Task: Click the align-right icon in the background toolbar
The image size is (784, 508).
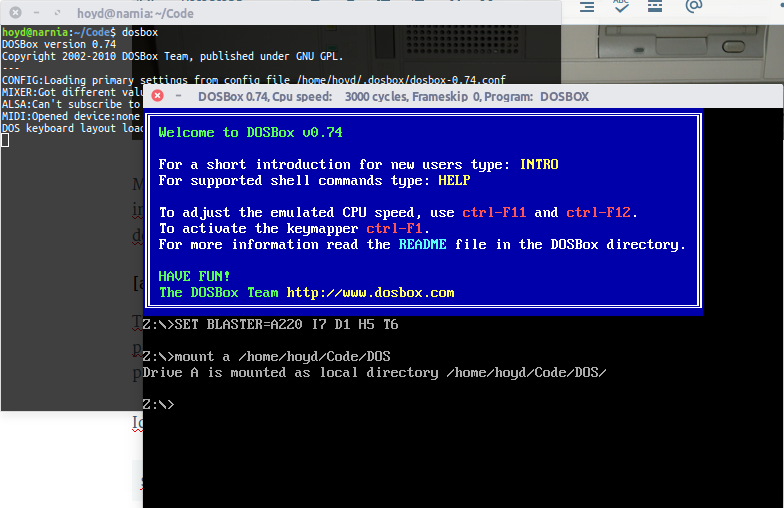Action: click(x=587, y=6)
